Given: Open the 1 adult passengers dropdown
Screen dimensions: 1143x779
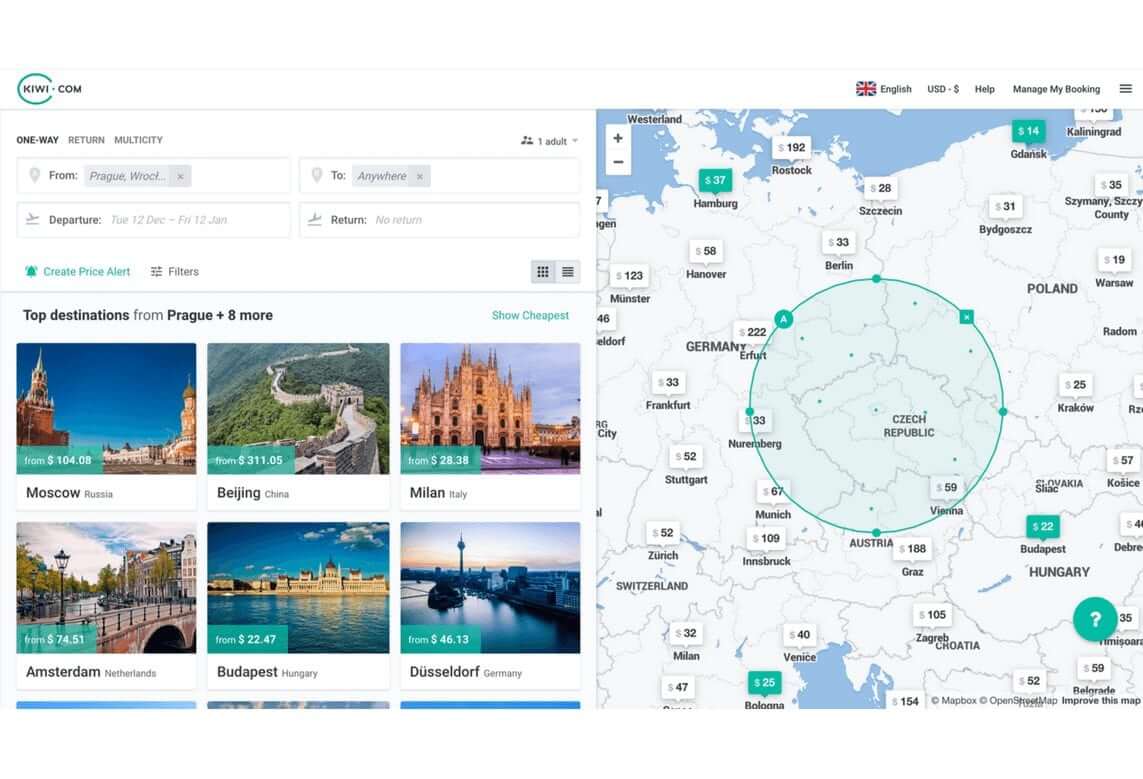Looking at the screenshot, I should pyautogui.click(x=549, y=141).
